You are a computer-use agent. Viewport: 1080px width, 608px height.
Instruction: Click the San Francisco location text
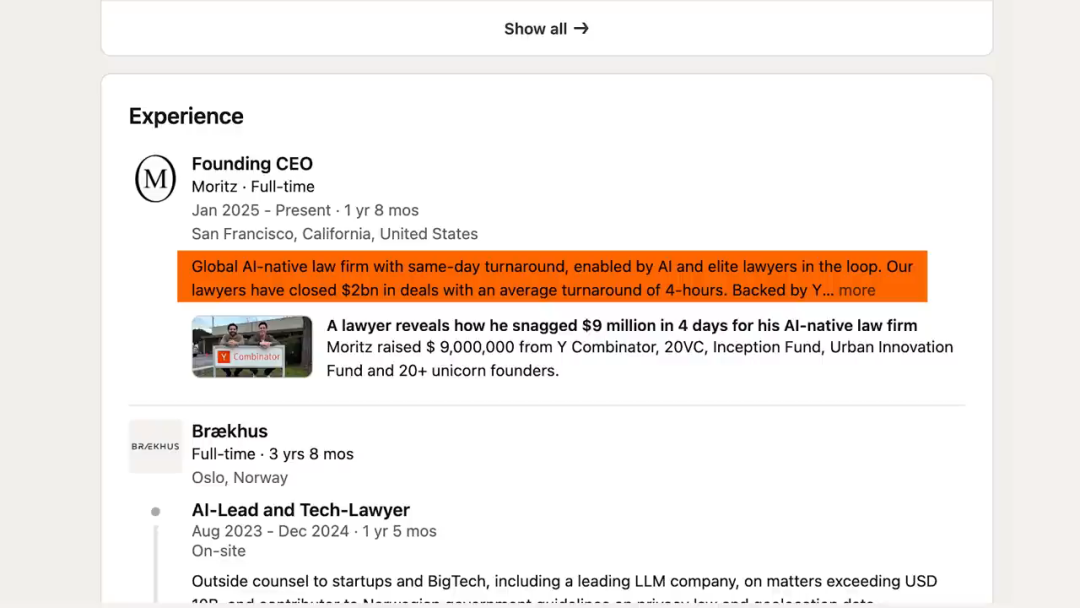(335, 234)
